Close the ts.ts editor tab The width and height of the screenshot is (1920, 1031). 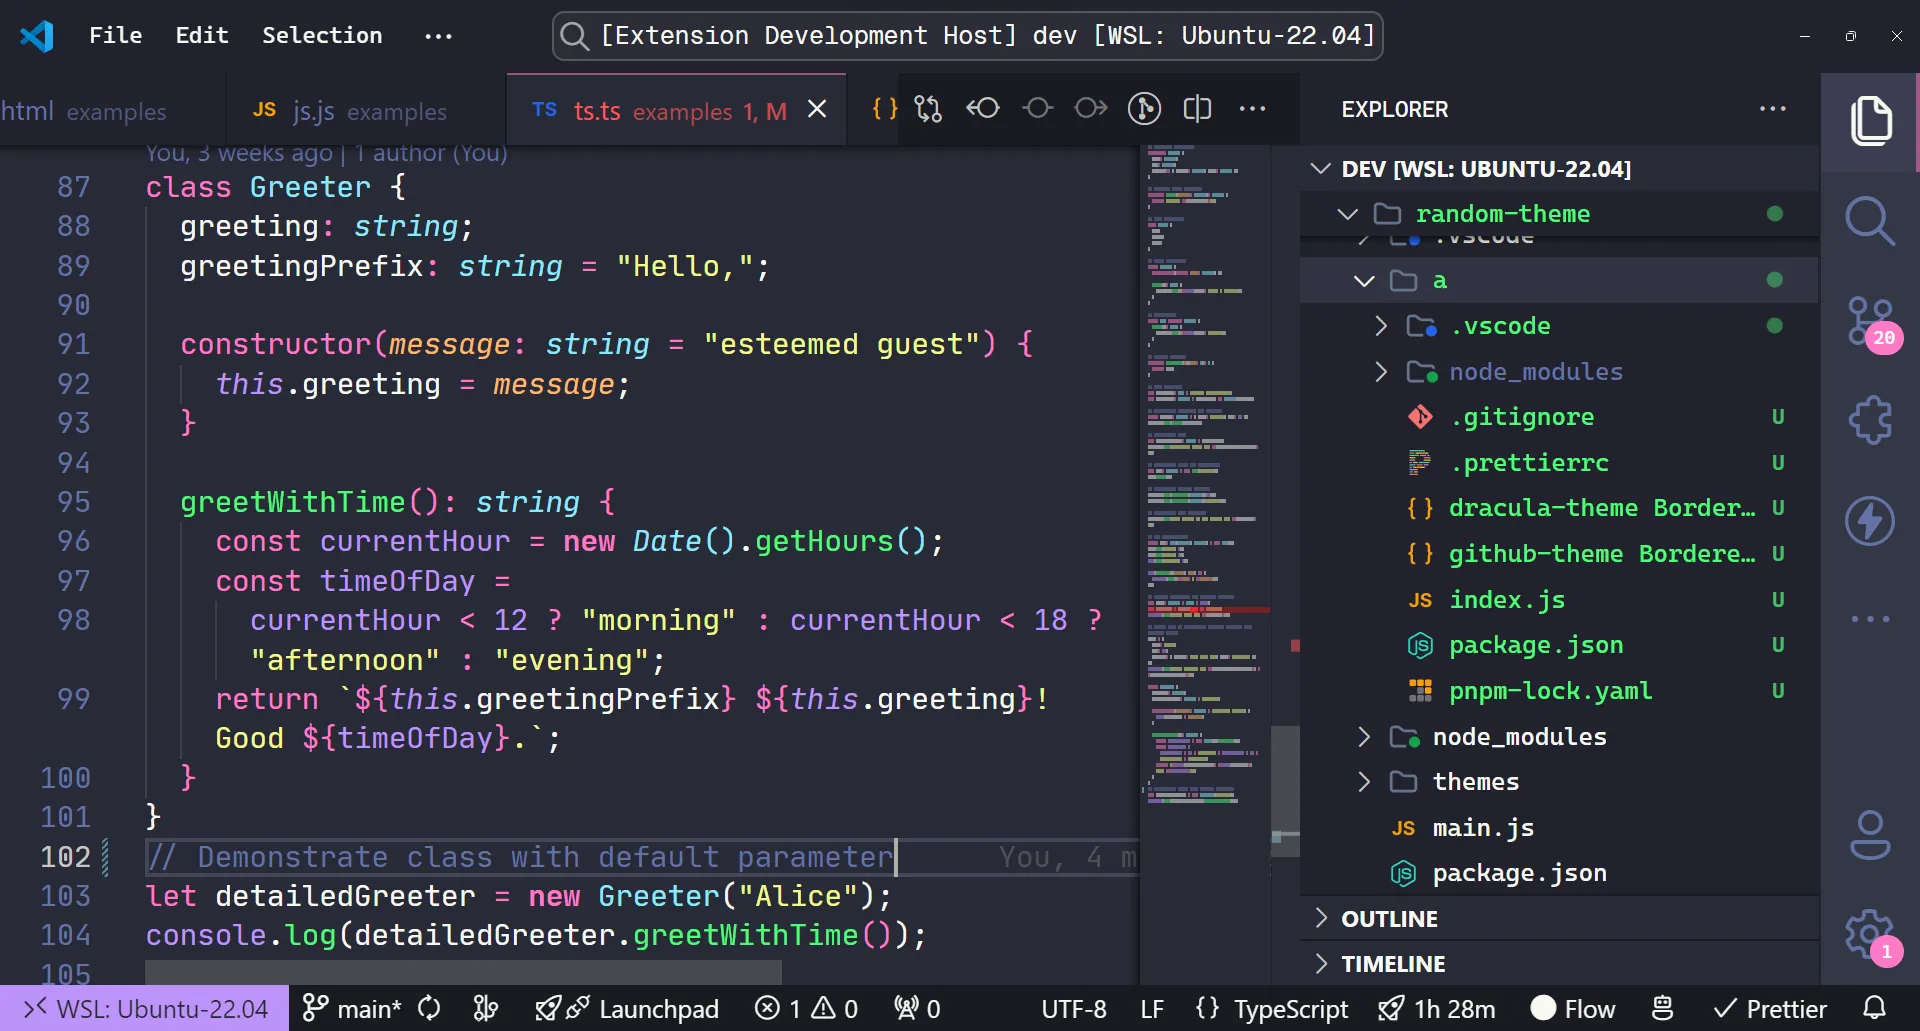(x=817, y=109)
